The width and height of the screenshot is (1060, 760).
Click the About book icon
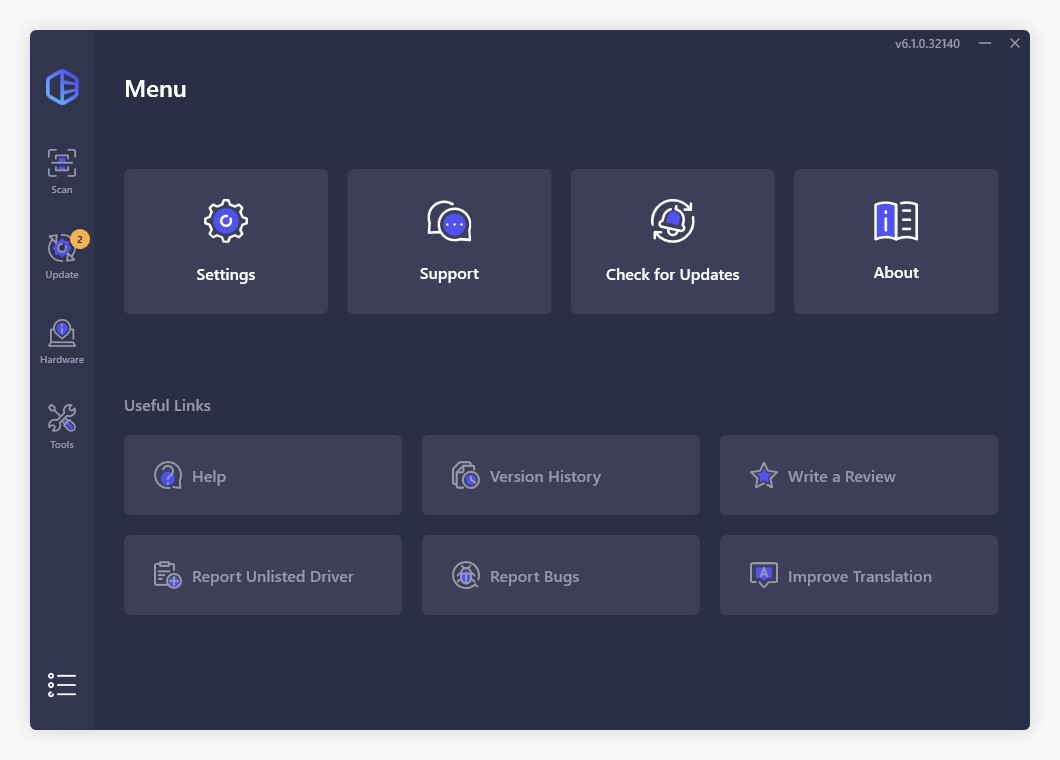[x=895, y=222]
